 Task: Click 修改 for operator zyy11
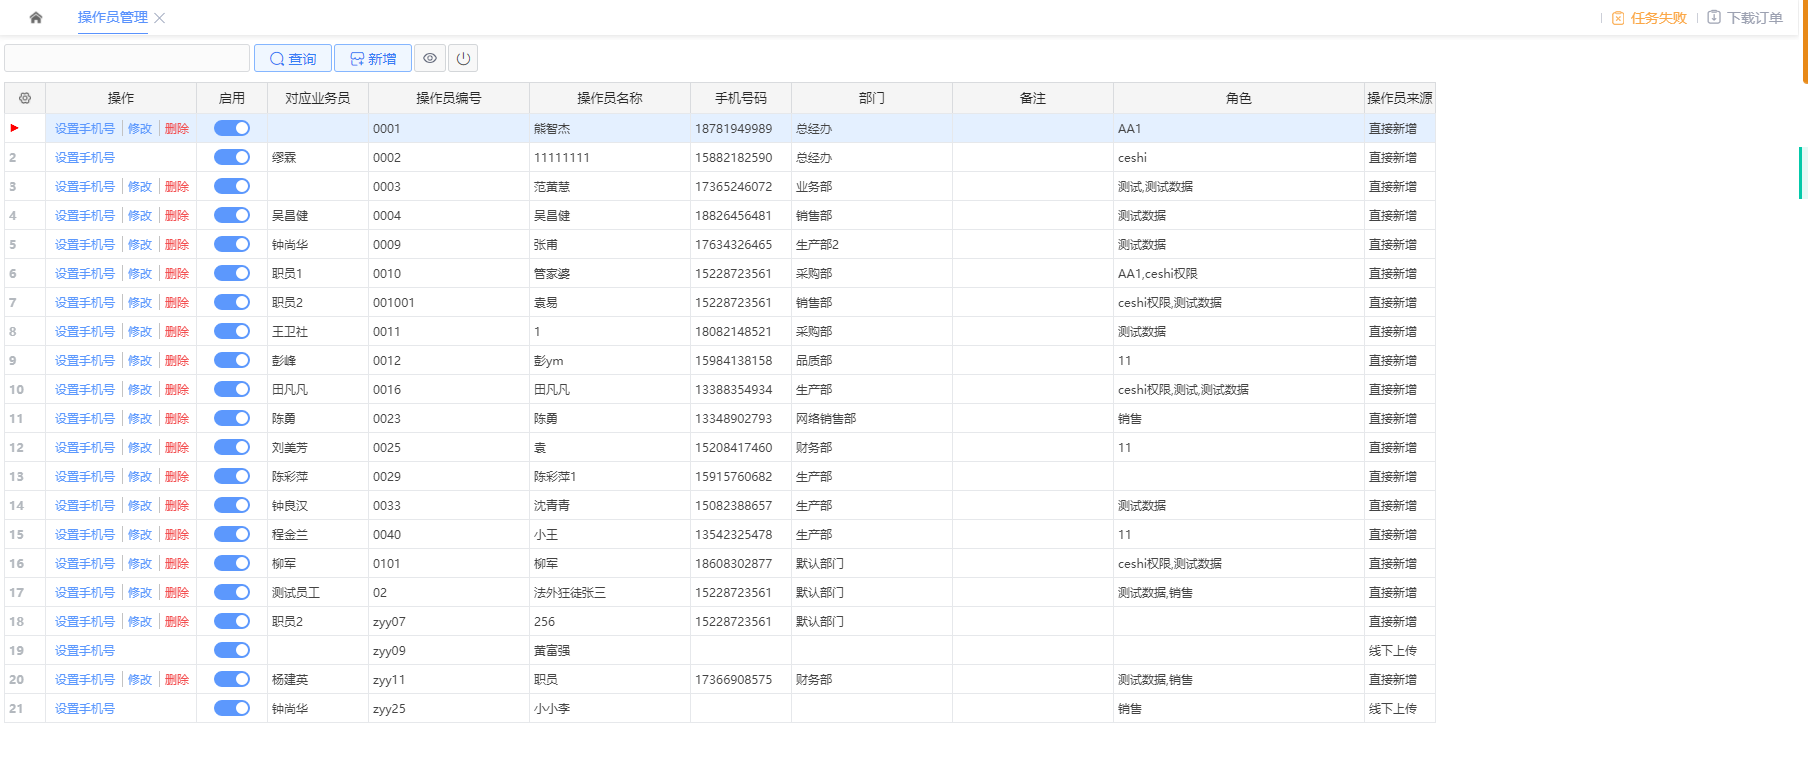click(140, 679)
